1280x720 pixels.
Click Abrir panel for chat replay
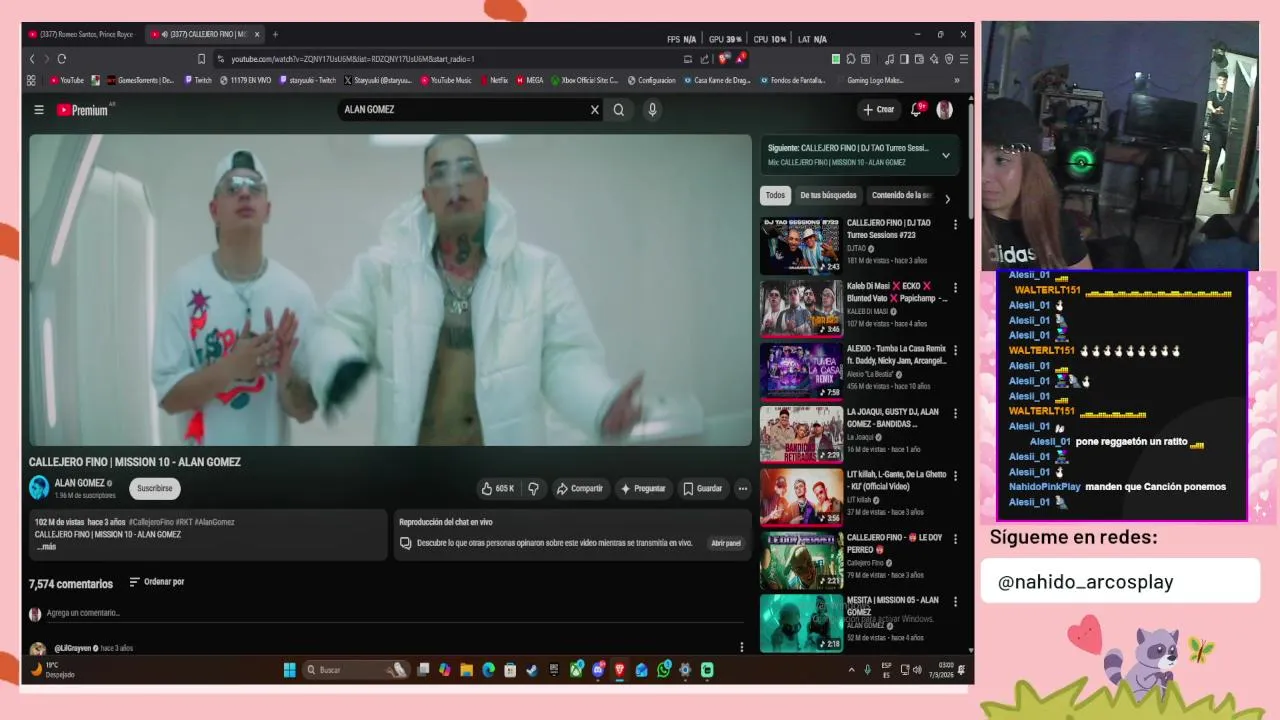pos(726,544)
